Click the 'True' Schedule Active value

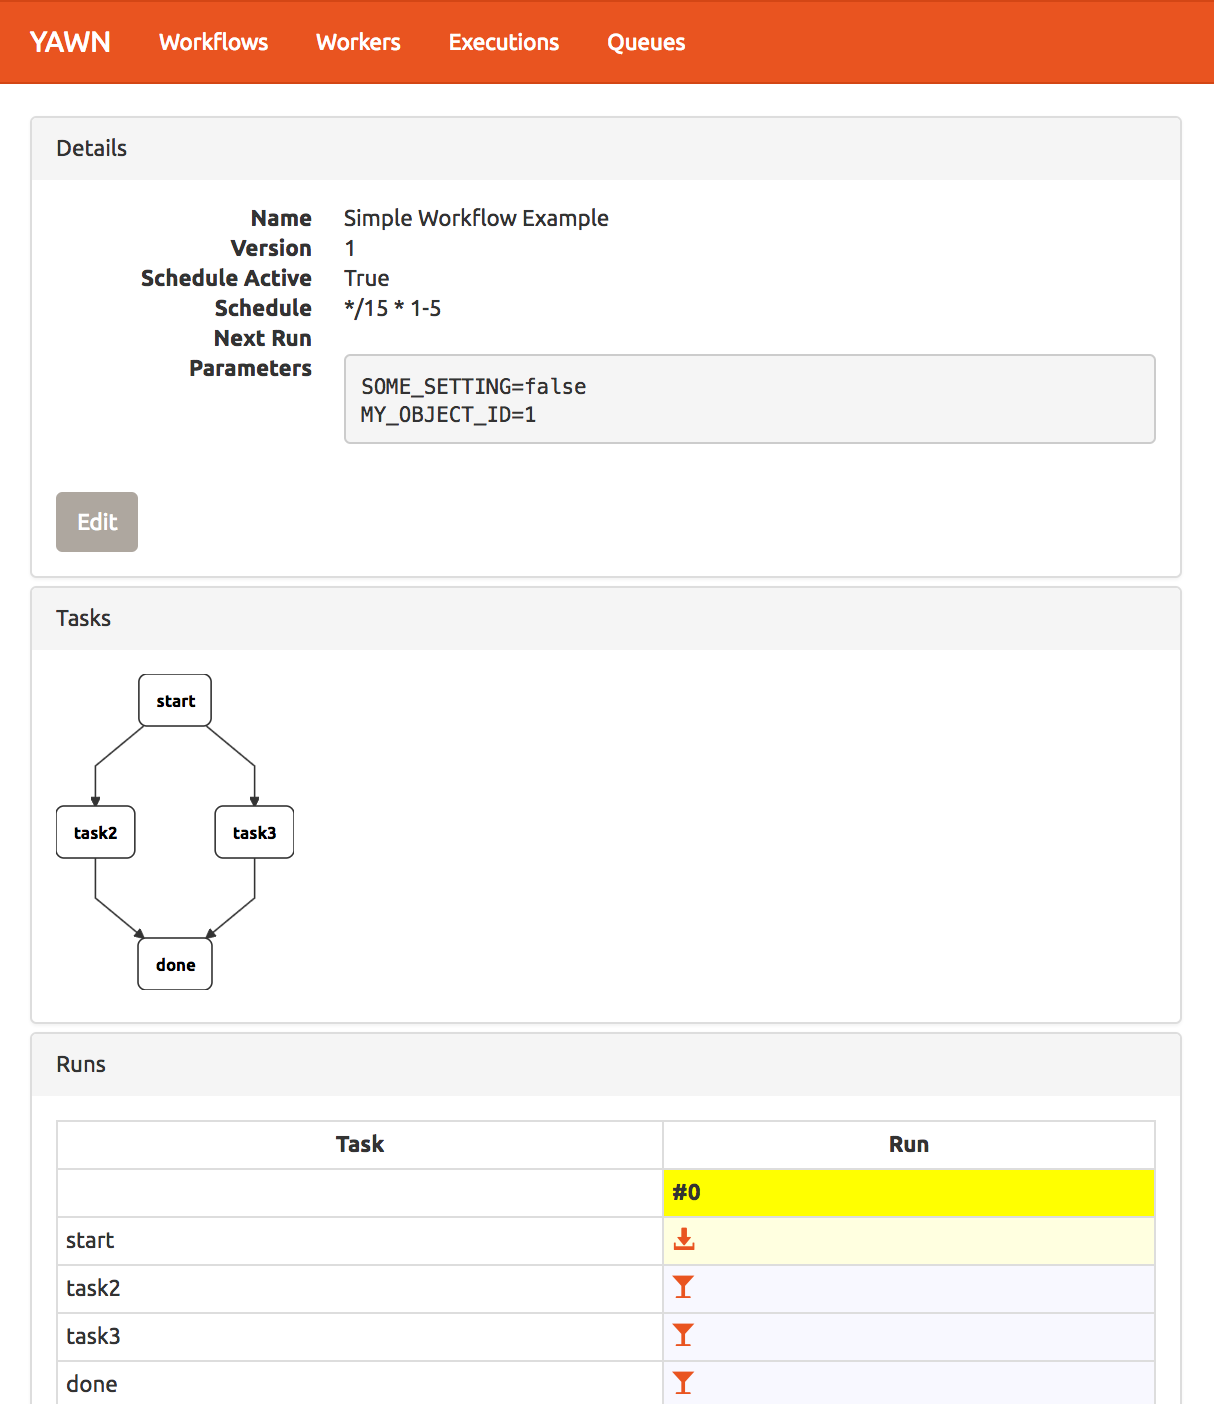(x=367, y=278)
